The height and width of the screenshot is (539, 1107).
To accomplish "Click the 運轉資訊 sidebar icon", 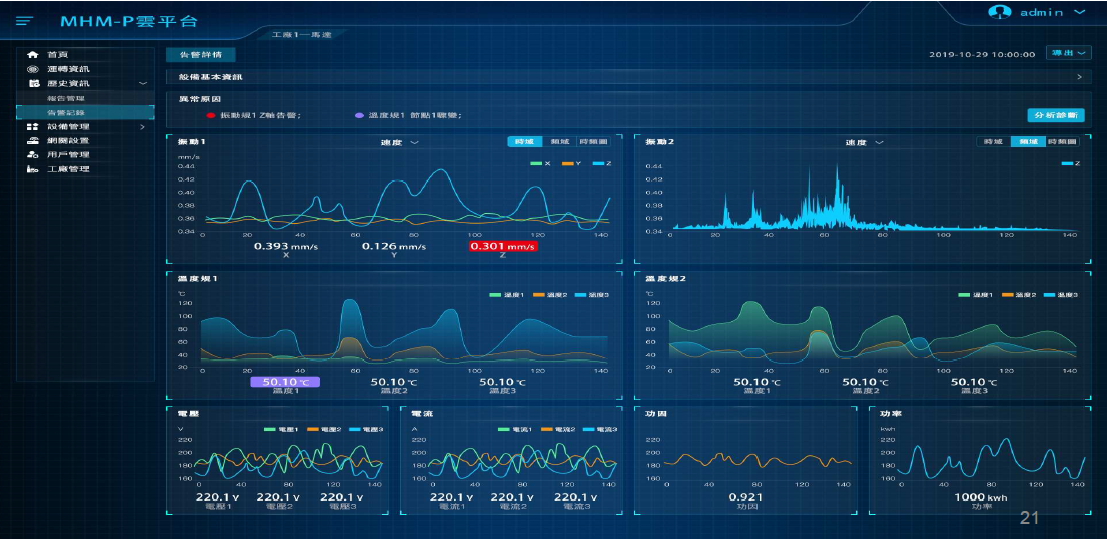I will click(x=33, y=69).
